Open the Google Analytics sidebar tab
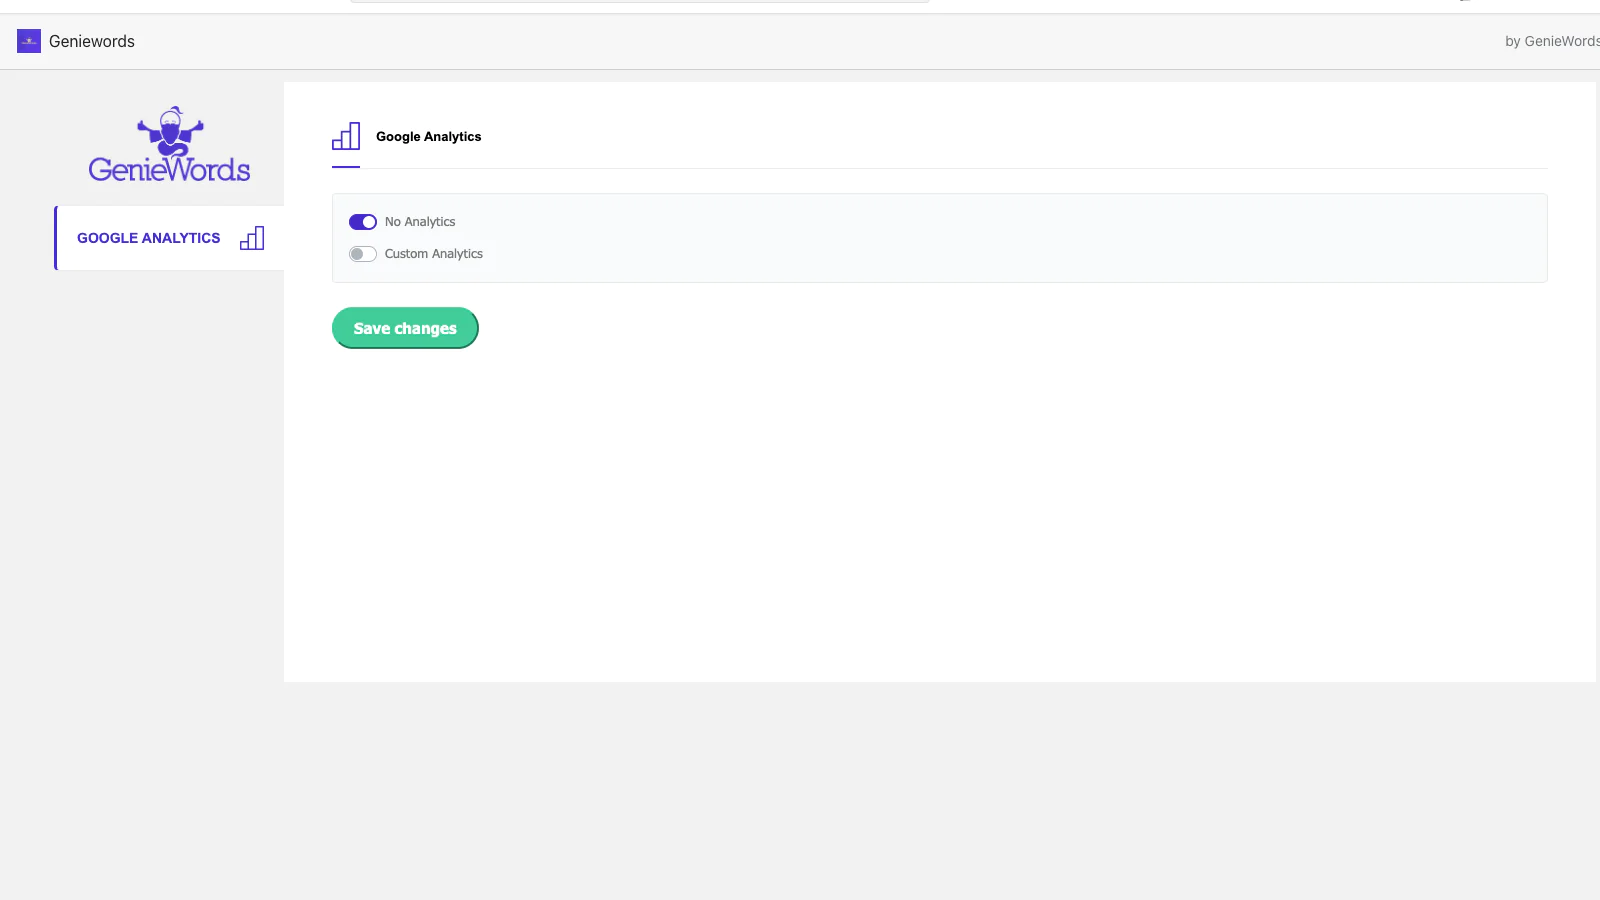 [170, 238]
